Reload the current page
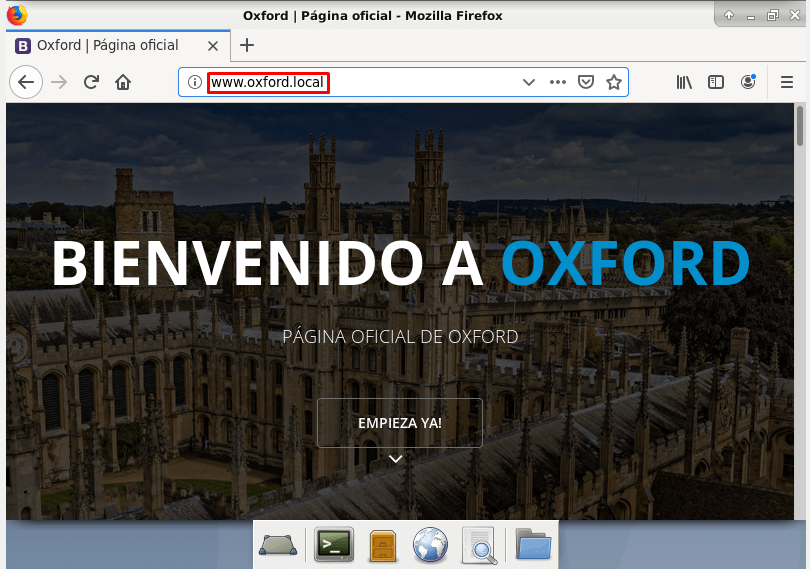This screenshot has width=810, height=569. pyautogui.click(x=91, y=82)
